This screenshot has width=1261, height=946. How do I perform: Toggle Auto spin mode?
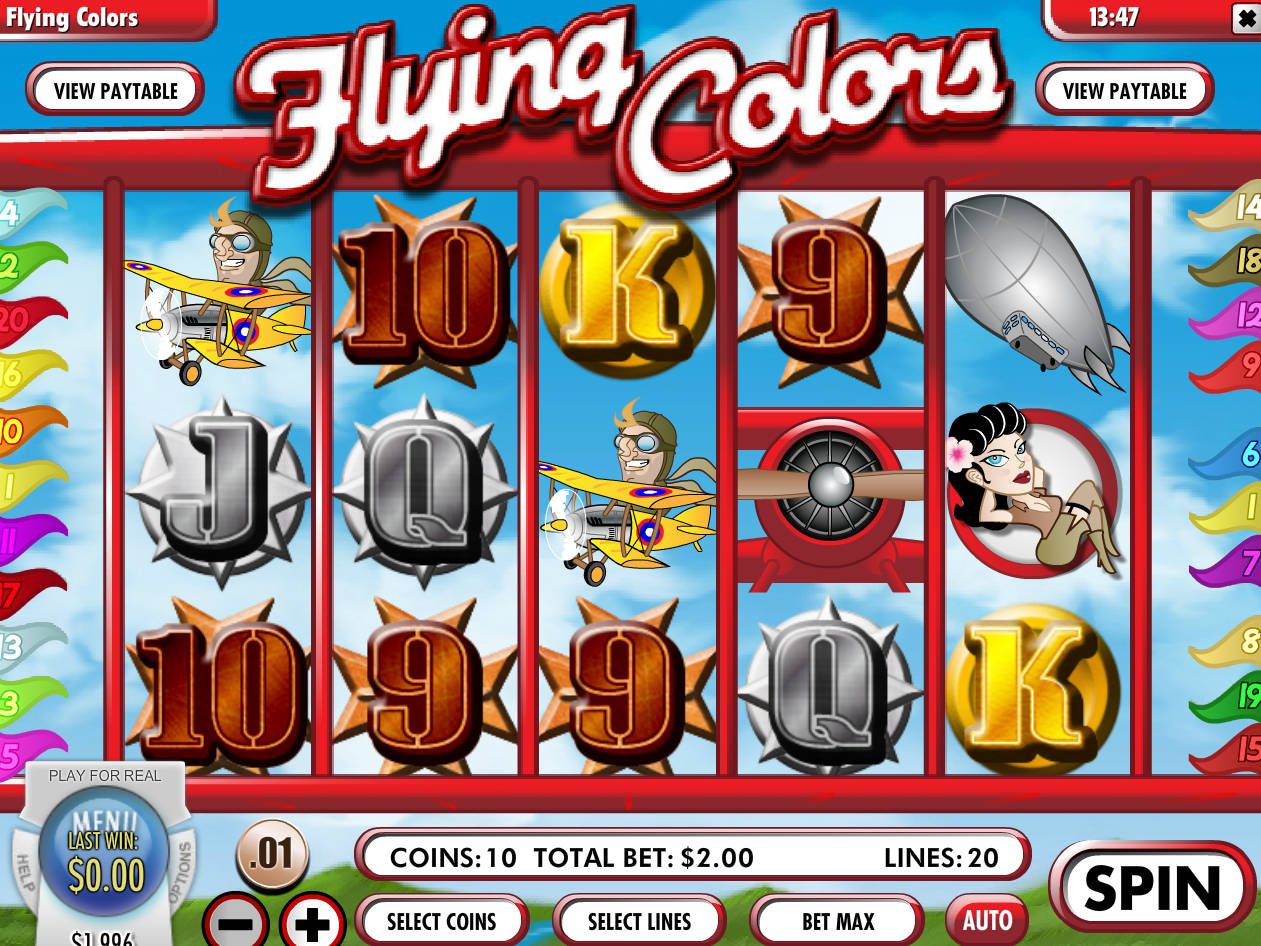click(987, 920)
